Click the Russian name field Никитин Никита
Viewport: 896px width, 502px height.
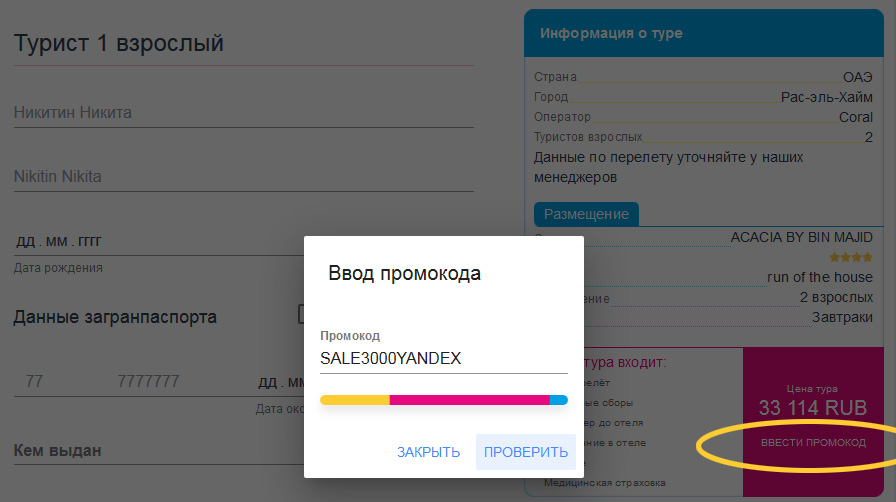click(x=244, y=113)
